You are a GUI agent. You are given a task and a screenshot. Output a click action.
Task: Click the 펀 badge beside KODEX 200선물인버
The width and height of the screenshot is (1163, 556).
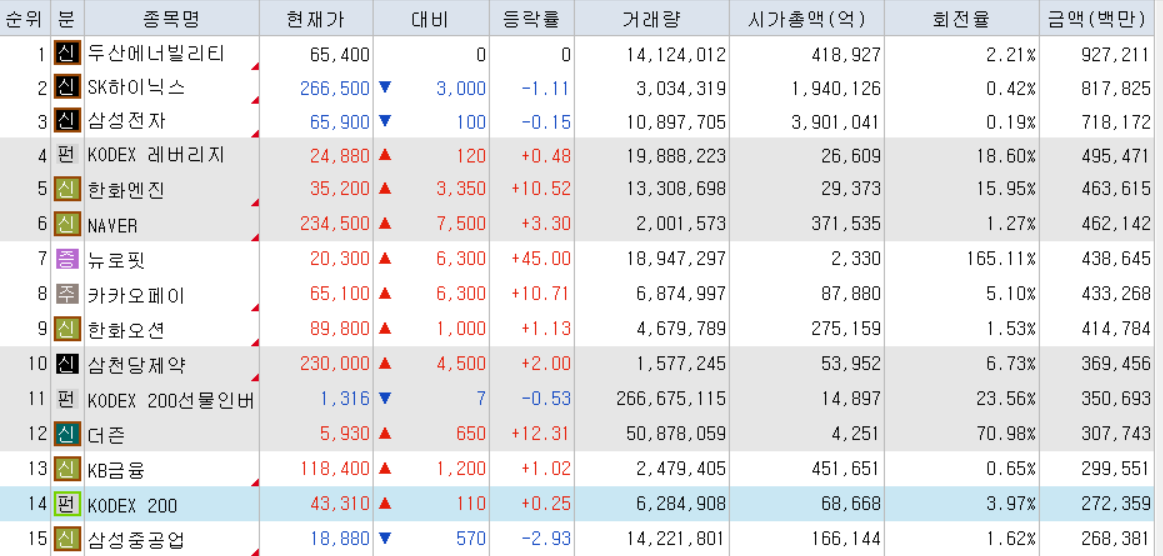pos(67,399)
